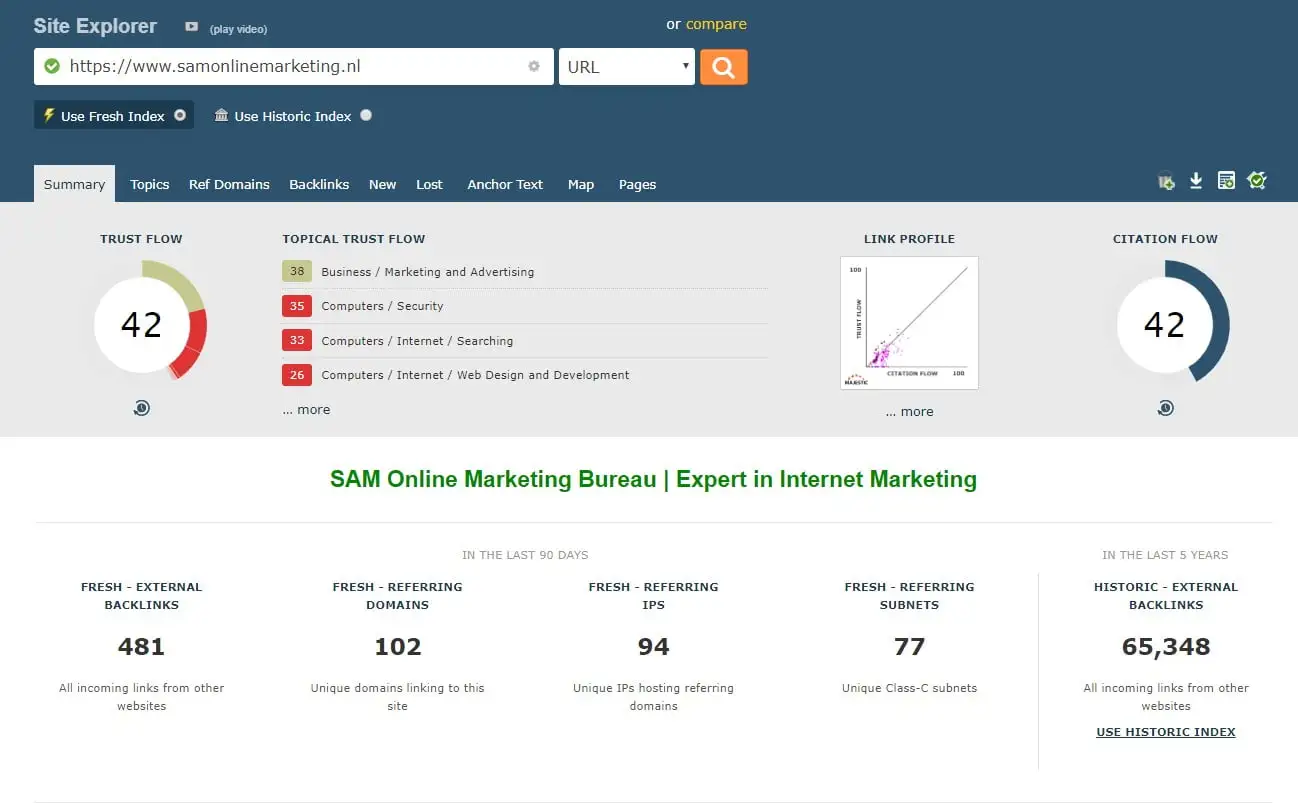
Task: Click history icon below Citation Flow dial
Action: pos(1165,408)
